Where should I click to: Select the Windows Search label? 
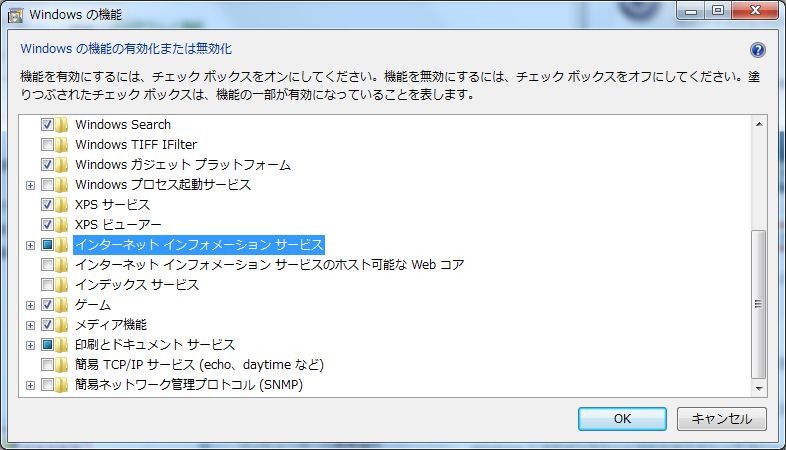pos(123,124)
